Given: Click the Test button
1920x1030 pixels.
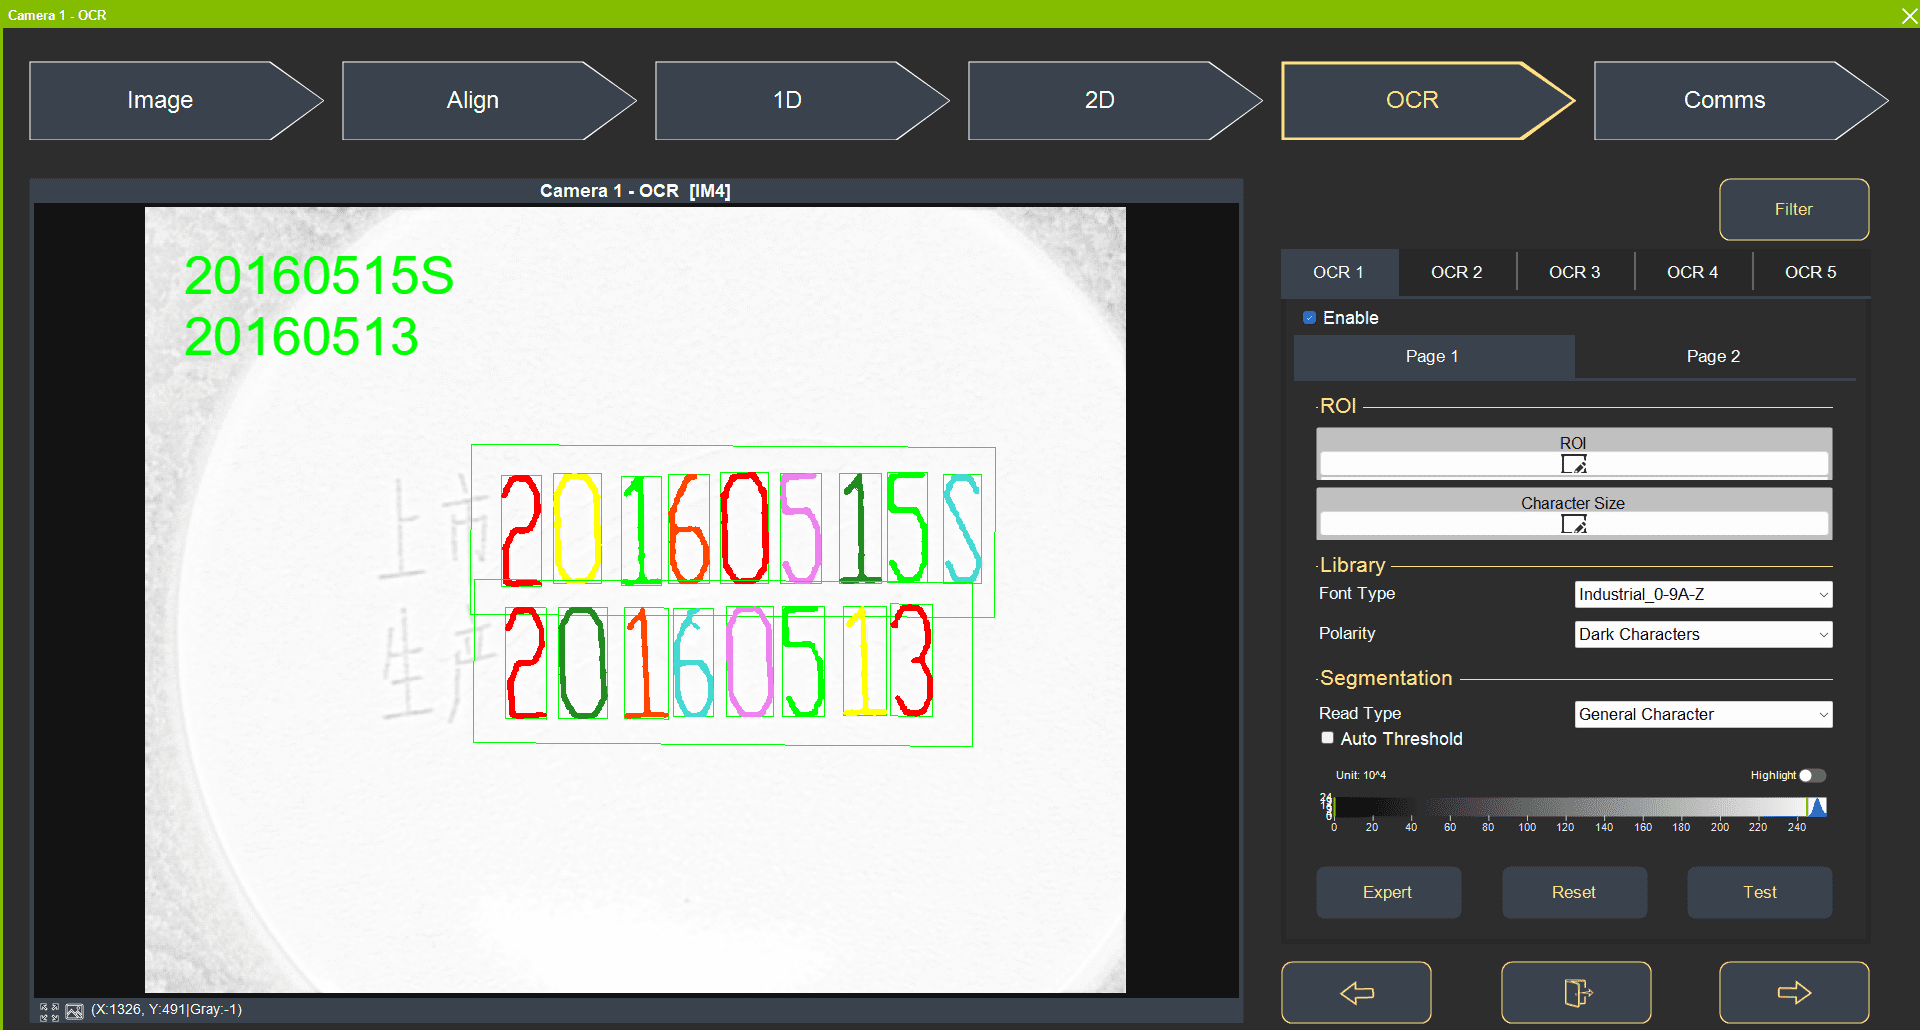Looking at the screenshot, I should click(x=1760, y=892).
